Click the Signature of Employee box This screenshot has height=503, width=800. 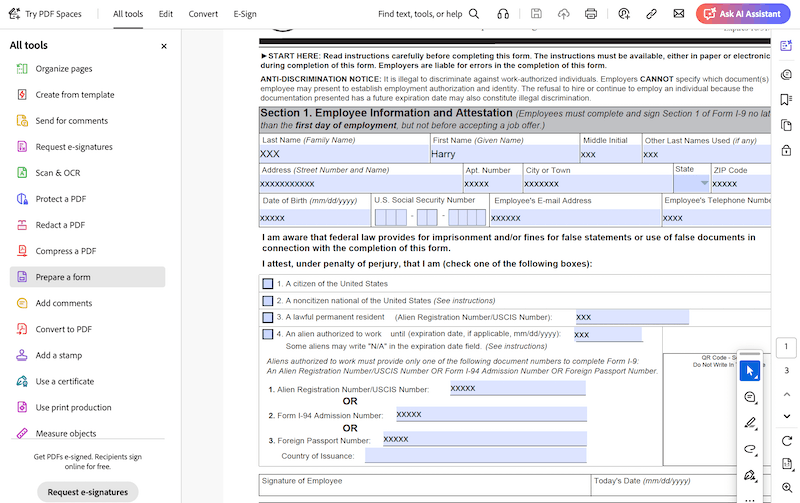[425, 486]
